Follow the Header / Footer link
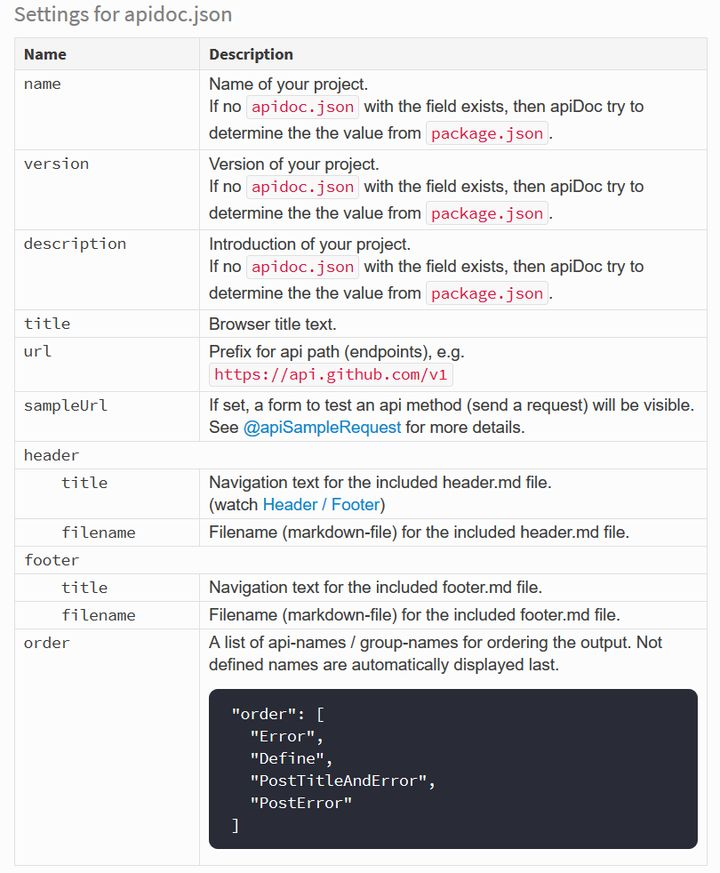This screenshot has height=873, width=720. tap(321, 504)
